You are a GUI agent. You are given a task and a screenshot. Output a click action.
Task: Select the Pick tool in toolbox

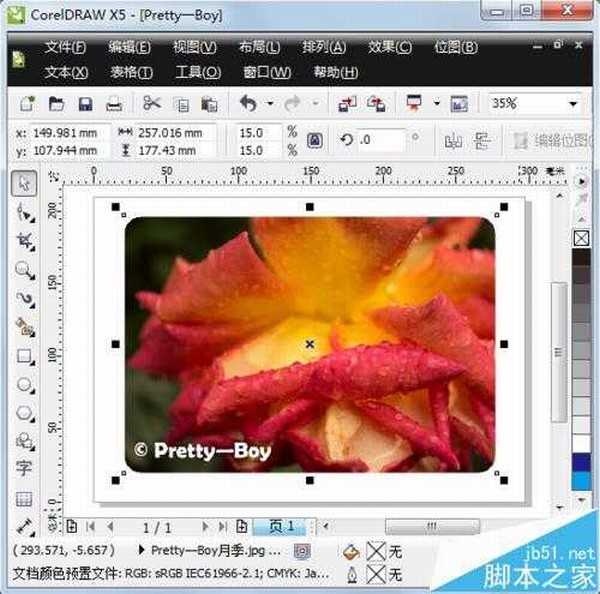[x=25, y=183]
